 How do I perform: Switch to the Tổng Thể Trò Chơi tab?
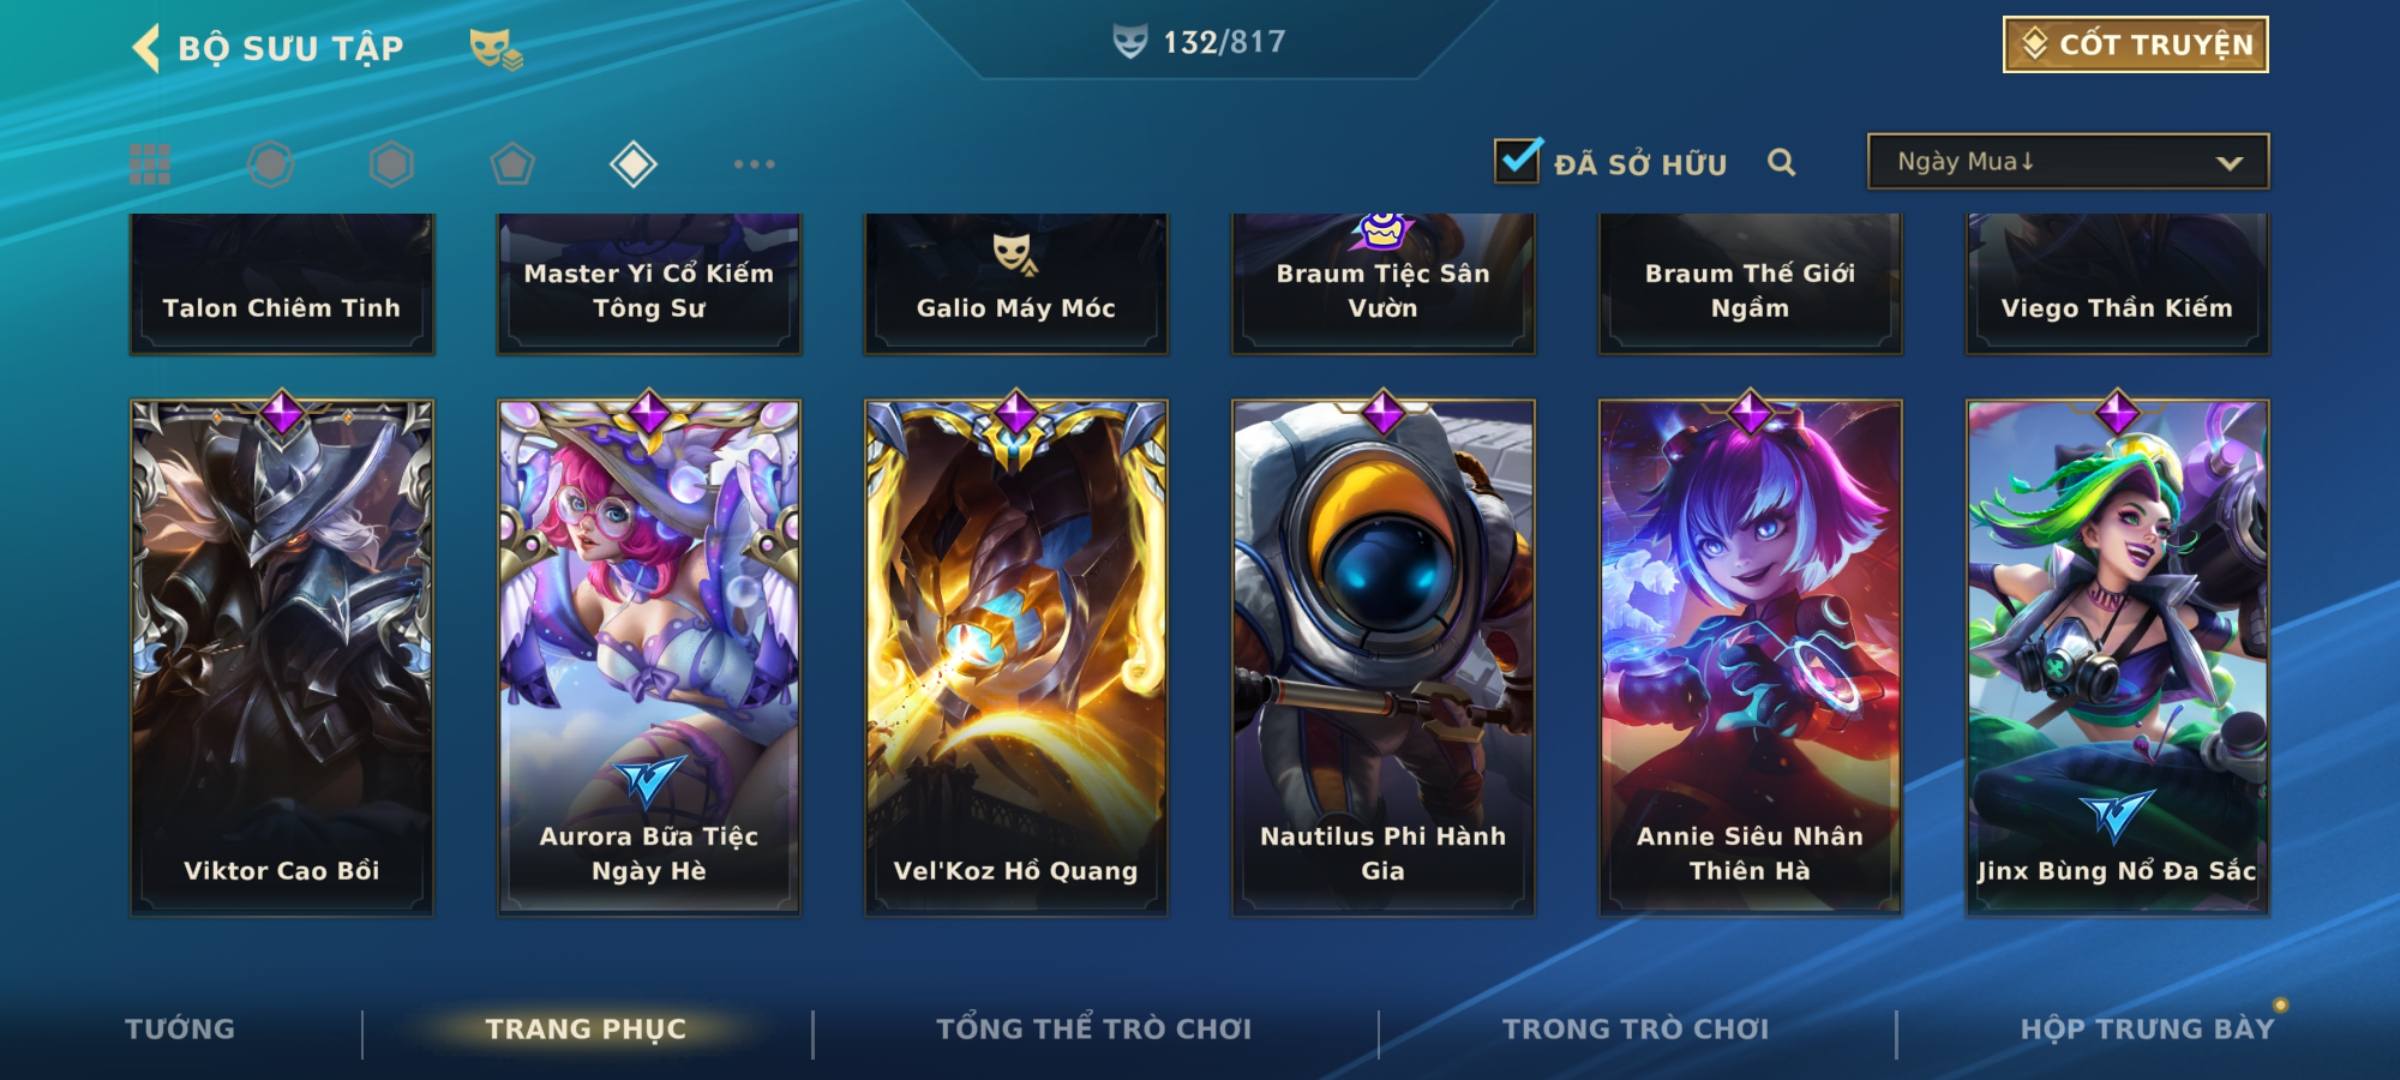(1094, 1029)
